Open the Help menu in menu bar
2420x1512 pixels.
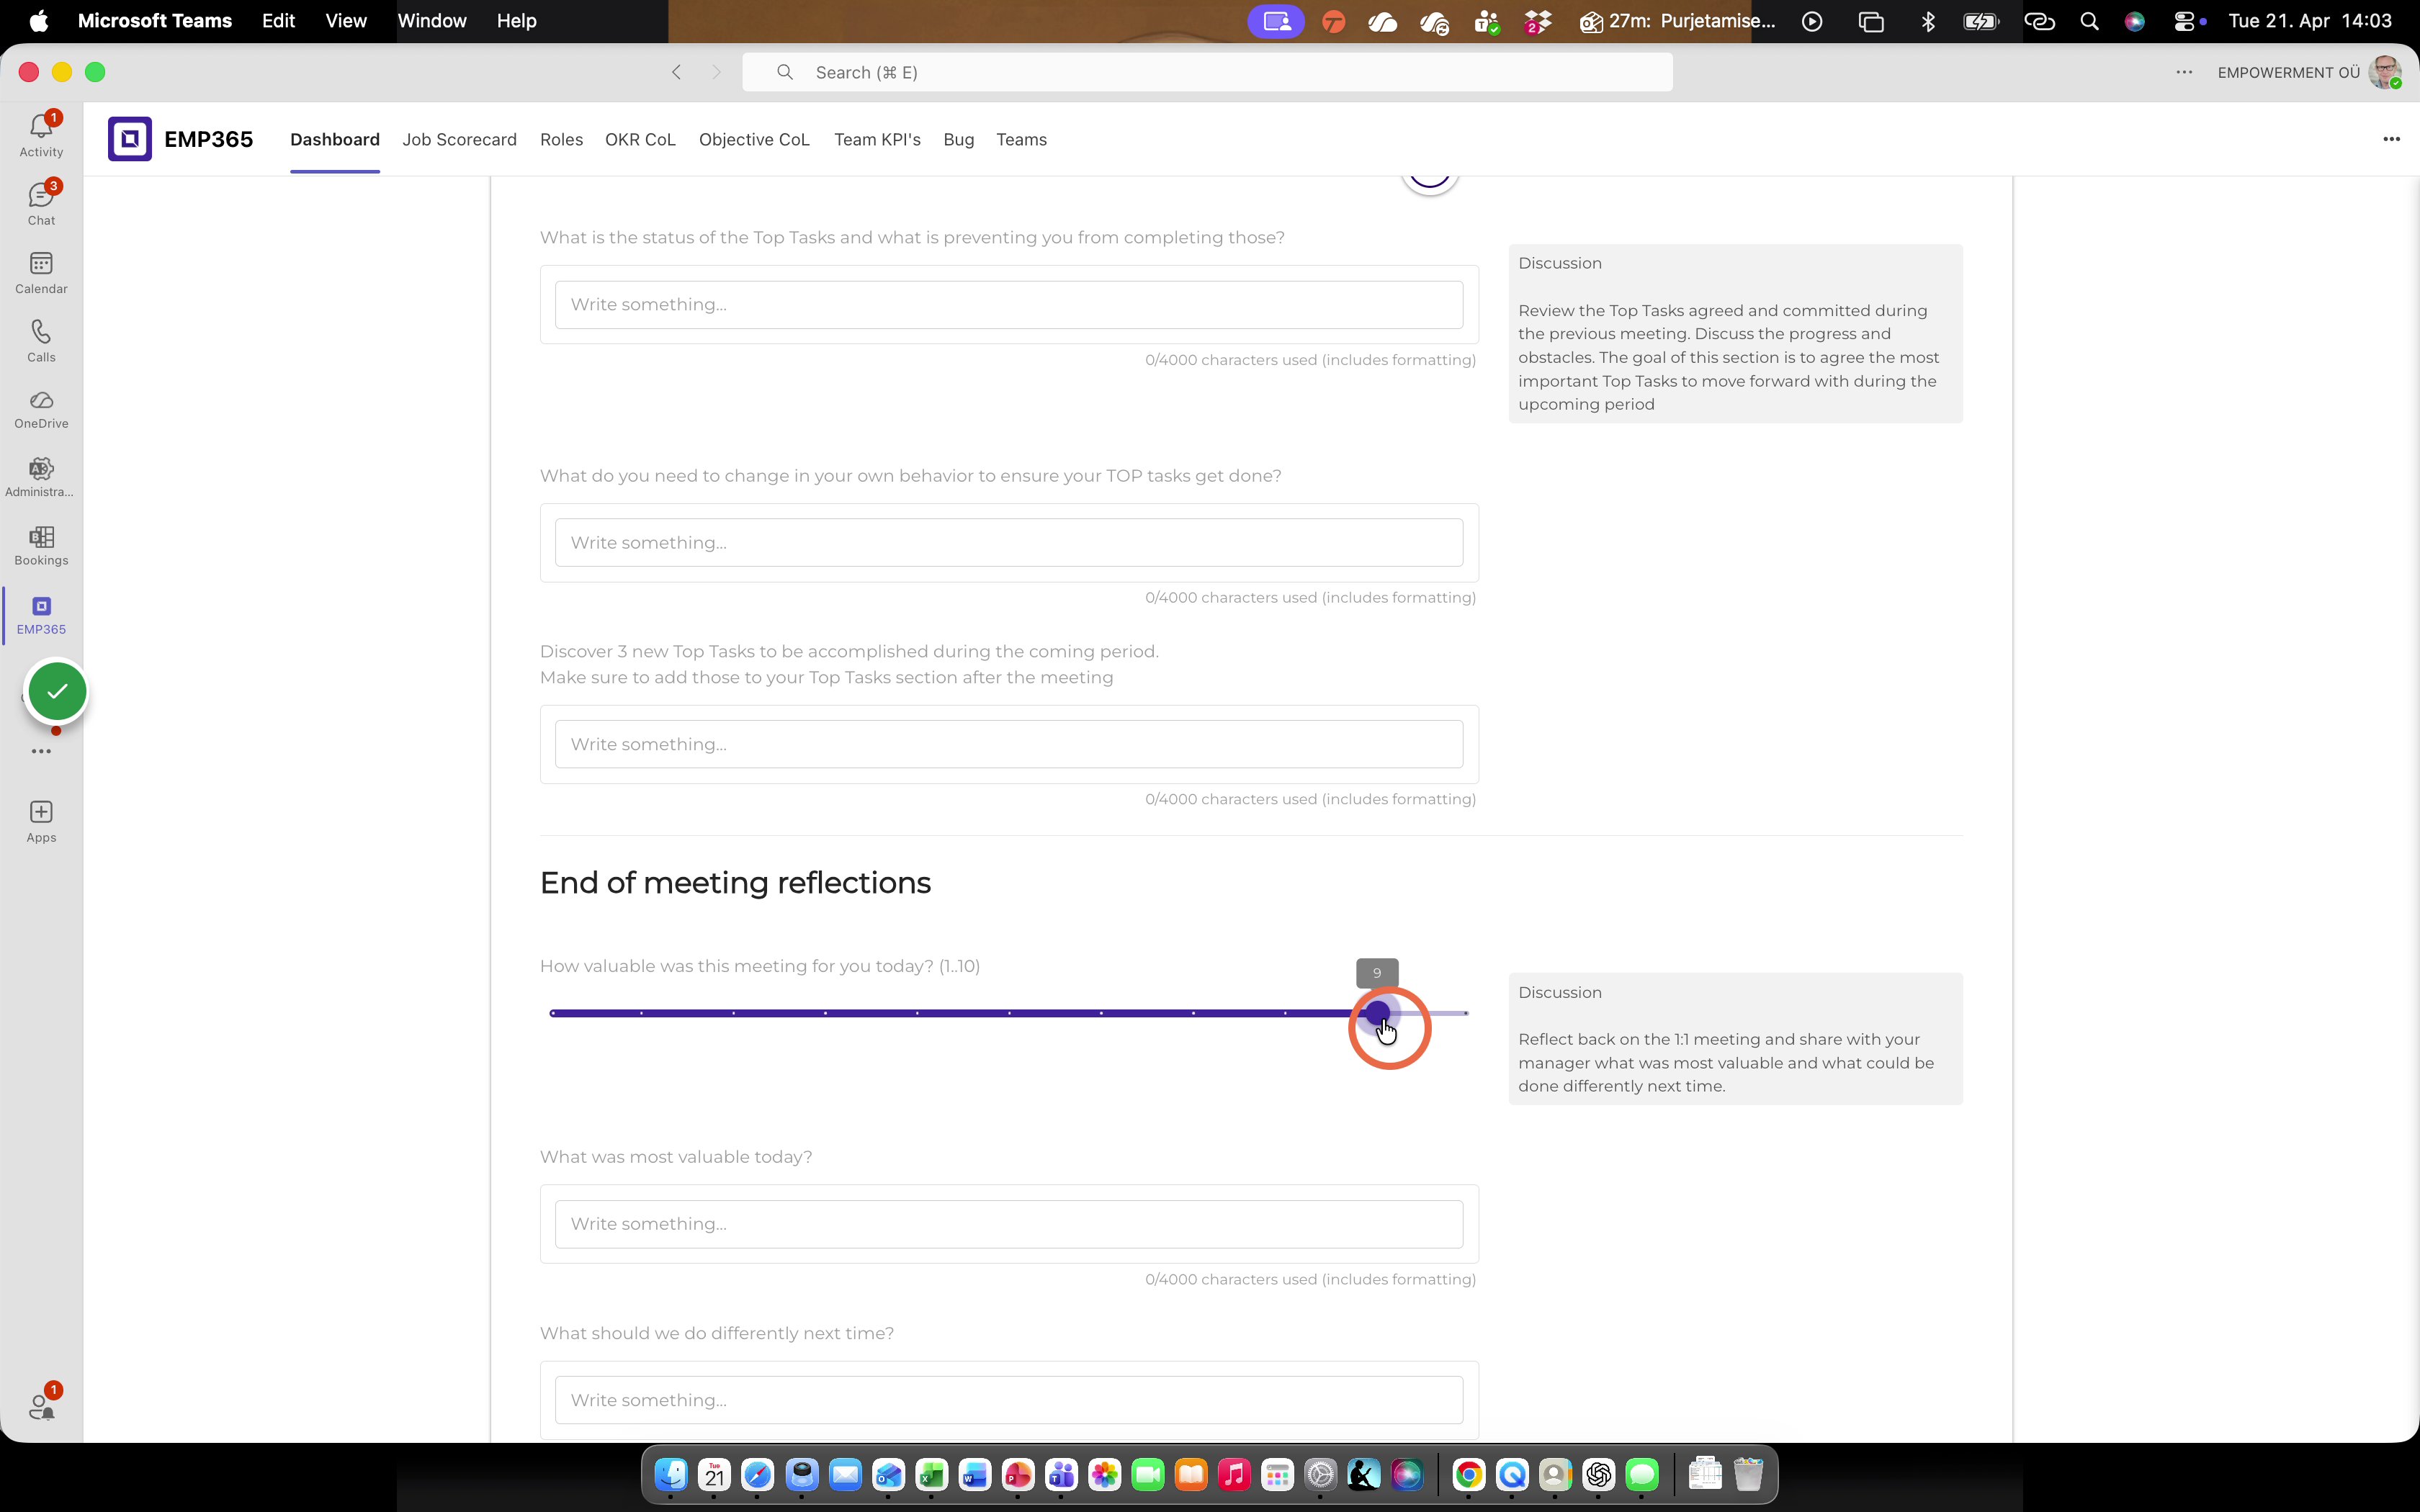516,21
